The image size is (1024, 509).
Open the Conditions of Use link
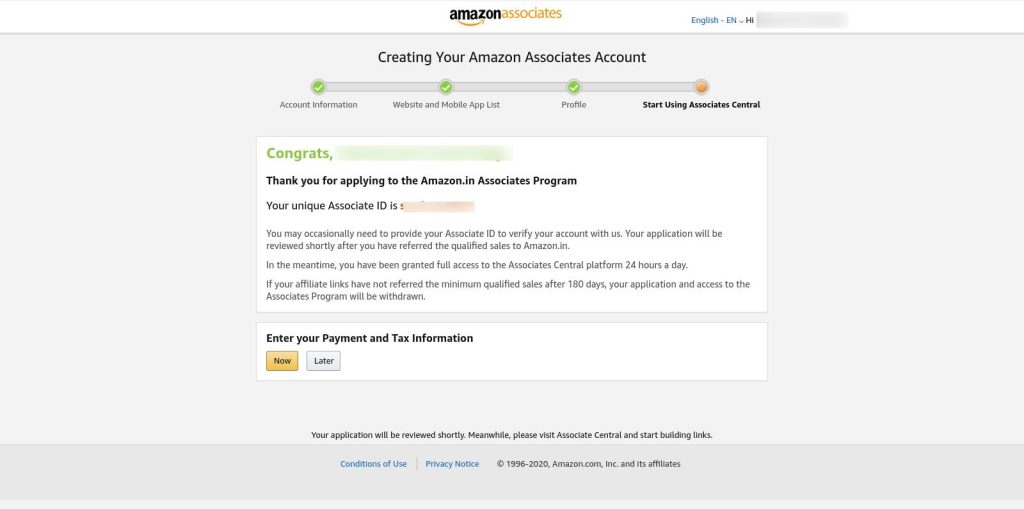[x=374, y=464]
